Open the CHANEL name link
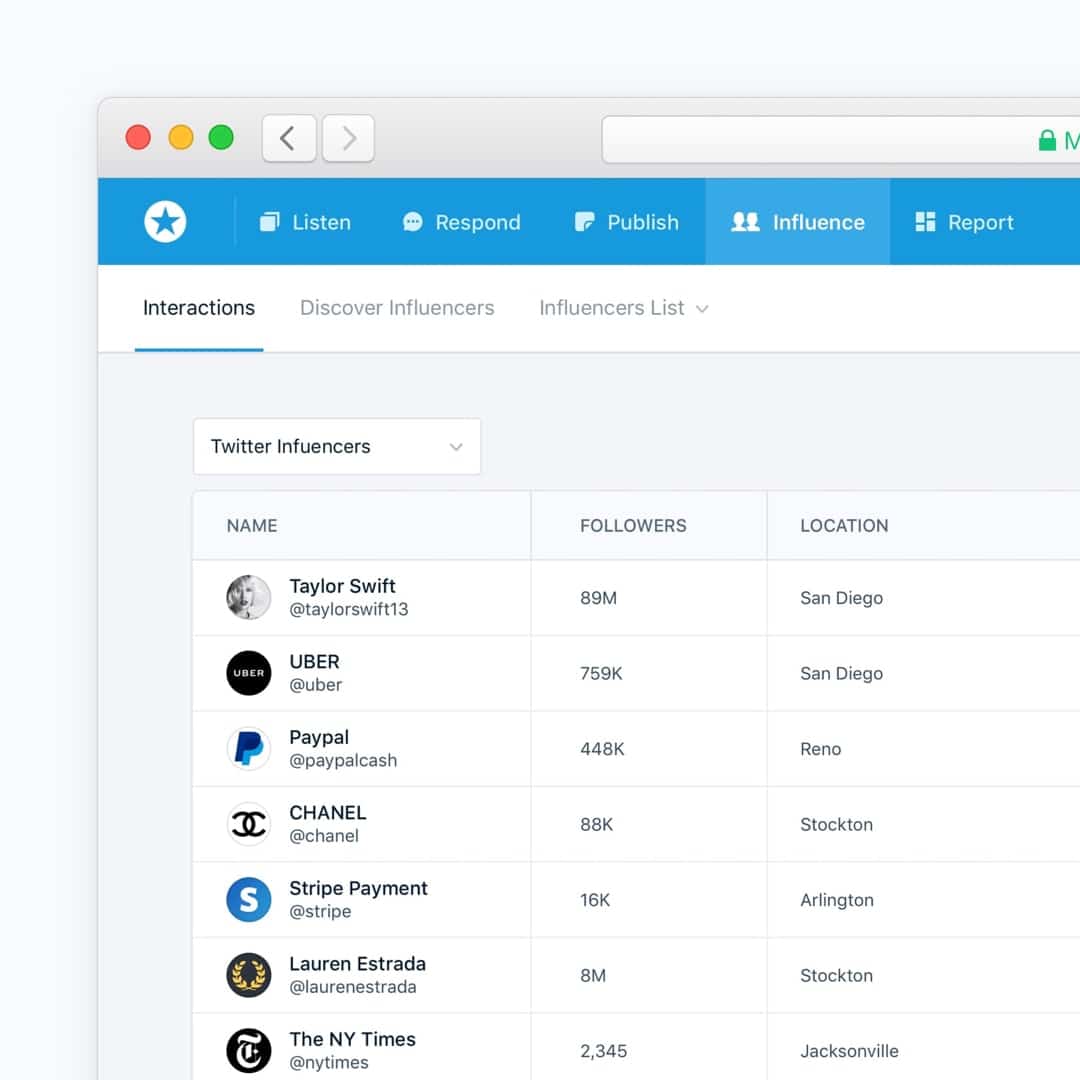The height and width of the screenshot is (1080, 1080). pyautogui.click(x=328, y=813)
